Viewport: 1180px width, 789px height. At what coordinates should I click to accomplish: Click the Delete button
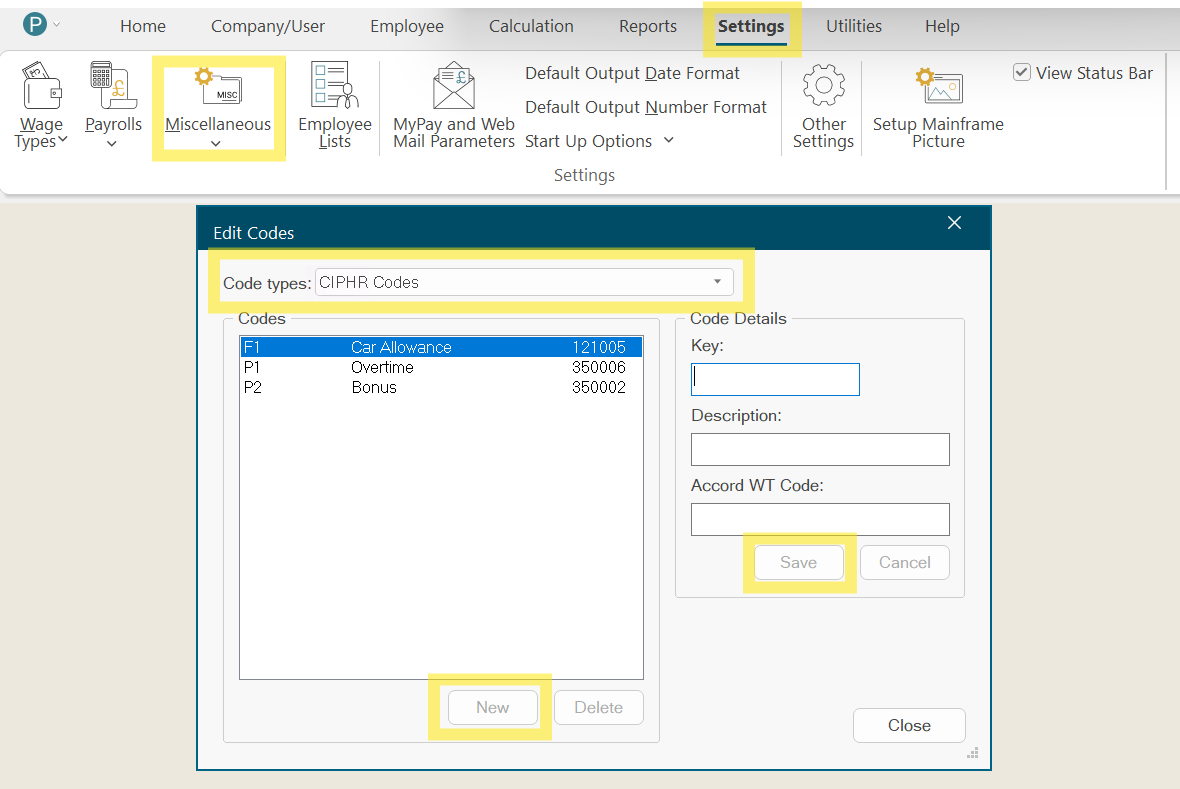[x=599, y=708]
